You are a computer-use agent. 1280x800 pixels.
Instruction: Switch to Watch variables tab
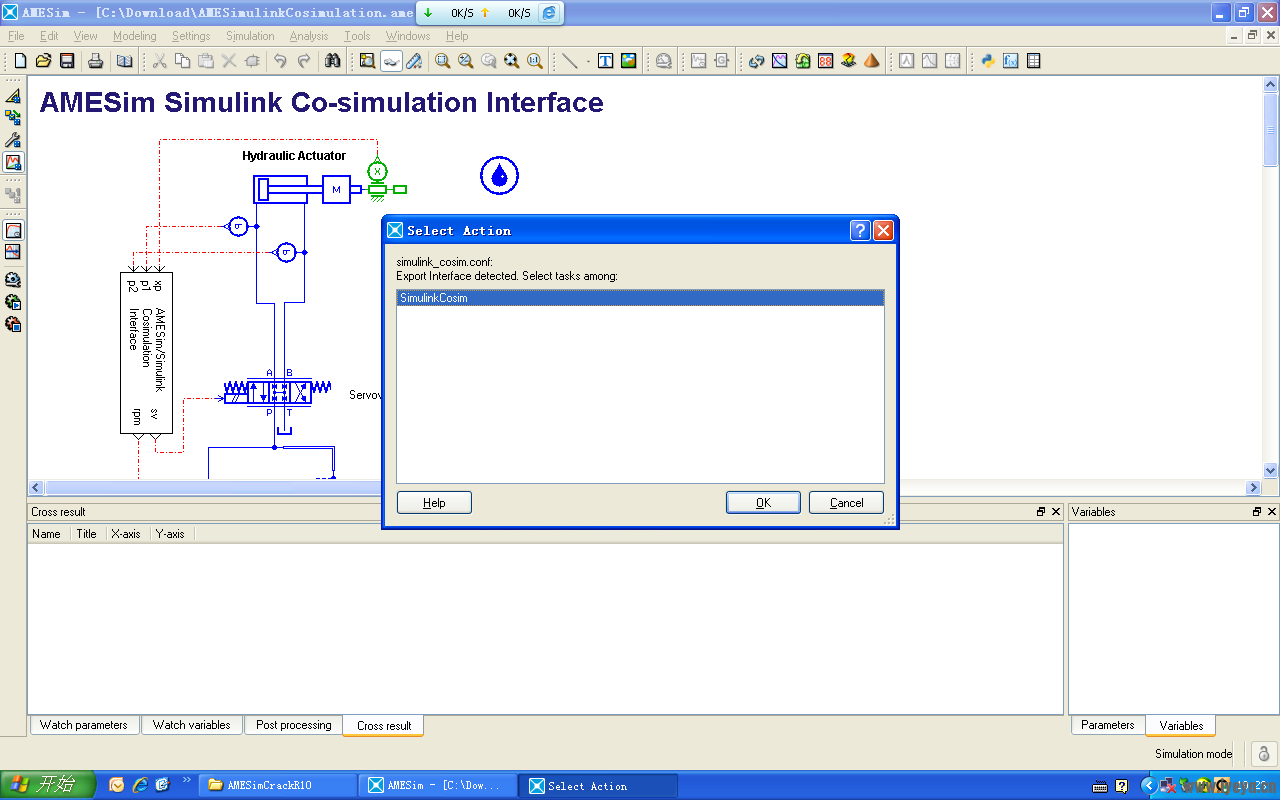(191, 725)
